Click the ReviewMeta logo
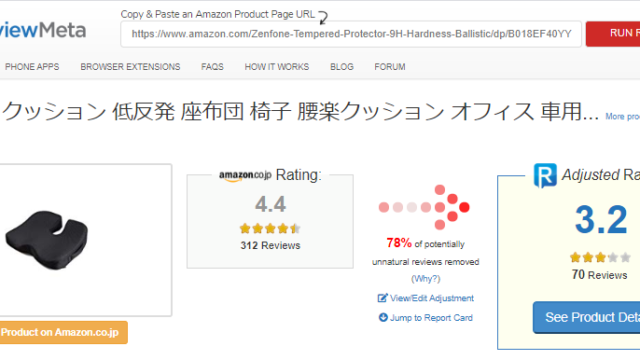The image size is (640, 360). pyautogui.click(x=42, y=30)
